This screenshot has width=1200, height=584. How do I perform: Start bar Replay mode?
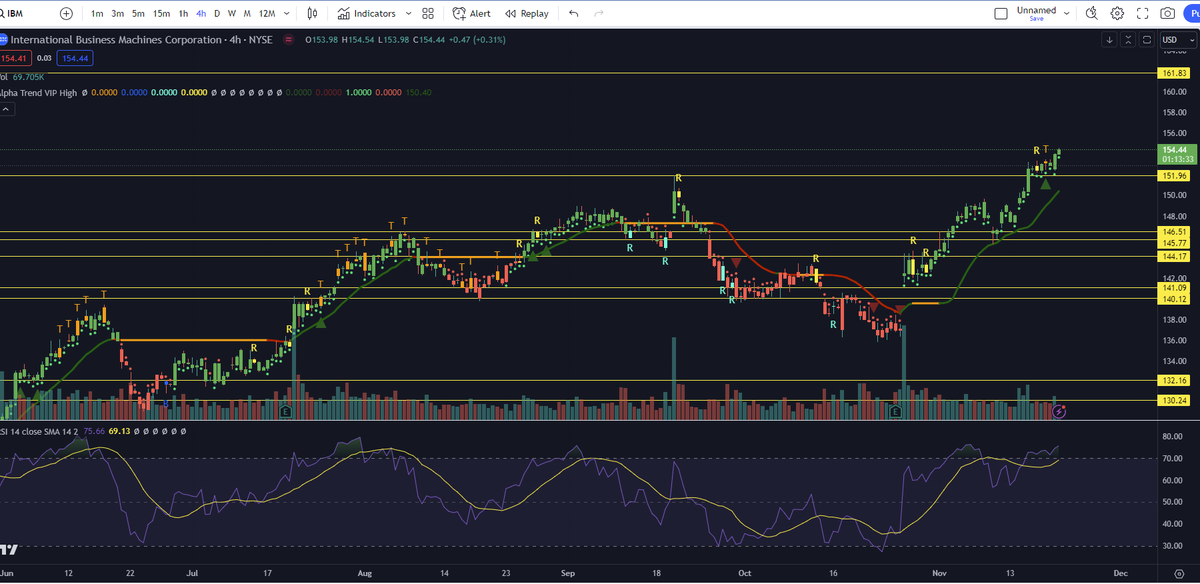click(527, 14)
